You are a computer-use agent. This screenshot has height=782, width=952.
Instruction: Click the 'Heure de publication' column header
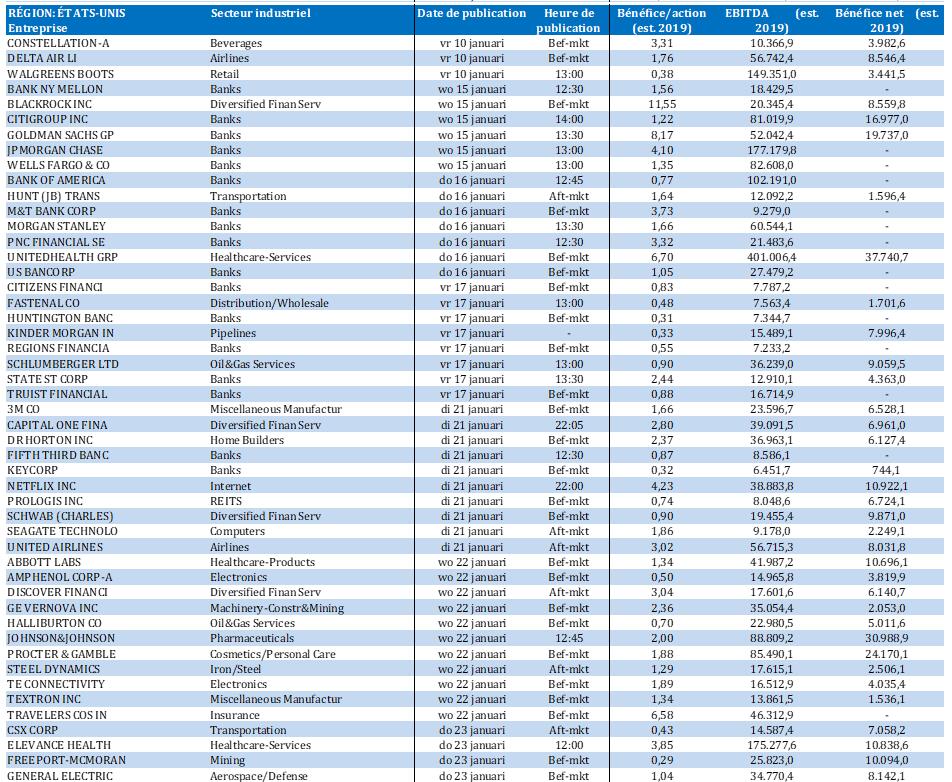(x=568, y=21)
